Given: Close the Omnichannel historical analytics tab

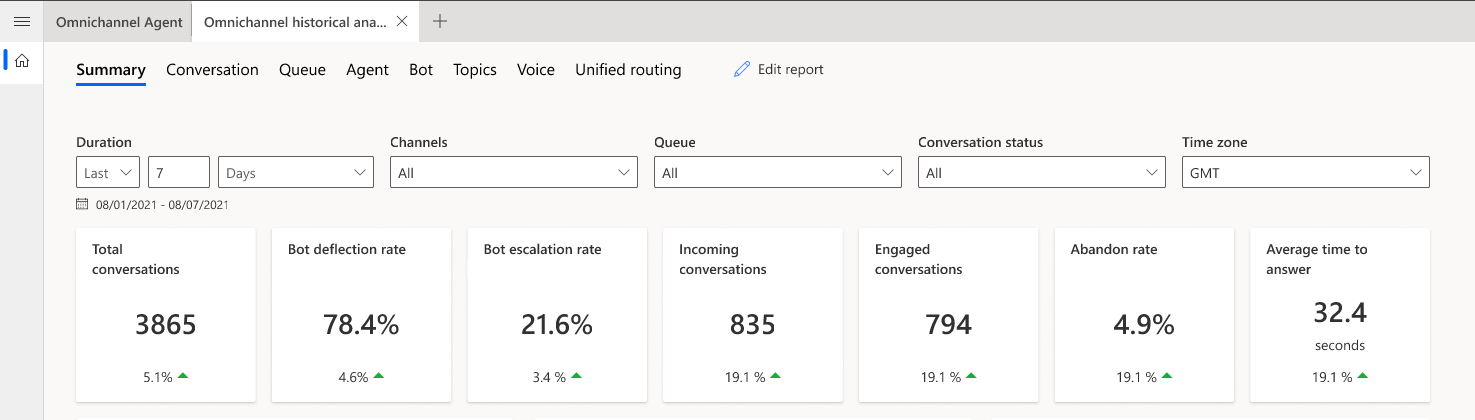Looking at the screenshot, I should point(402,21).
